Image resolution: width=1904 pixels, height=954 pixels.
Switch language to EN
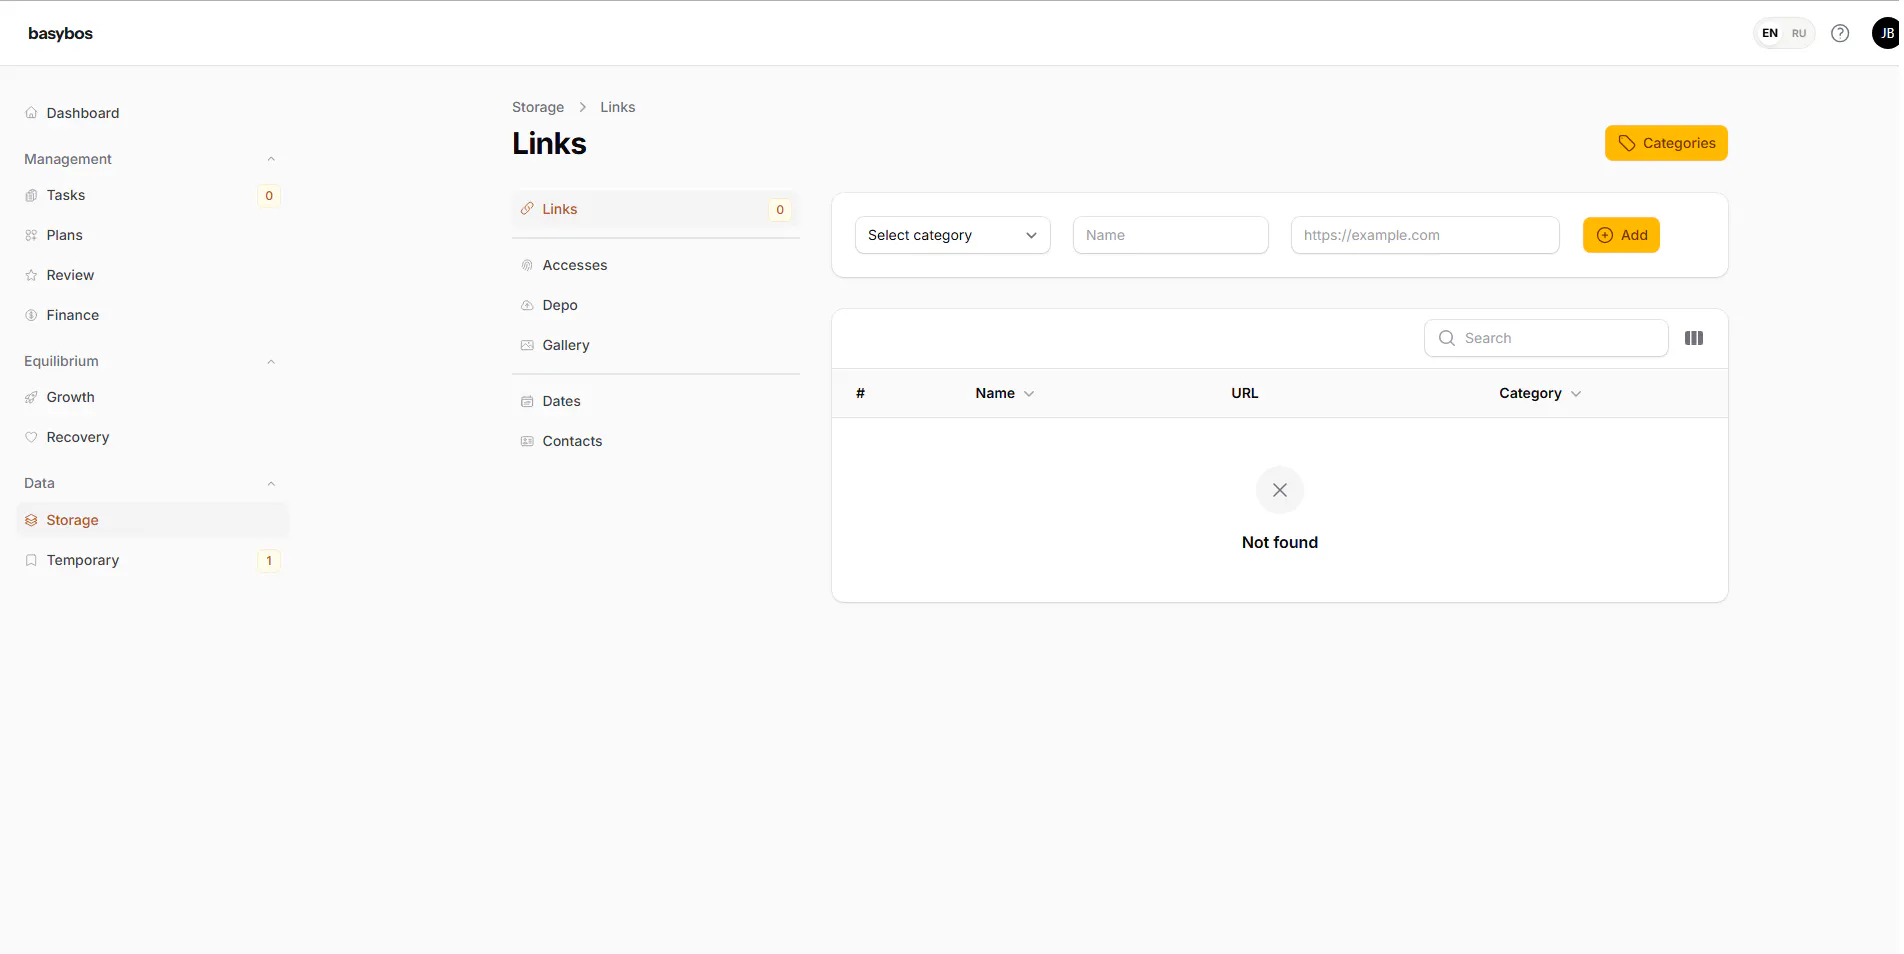(x=1770, y=33)
